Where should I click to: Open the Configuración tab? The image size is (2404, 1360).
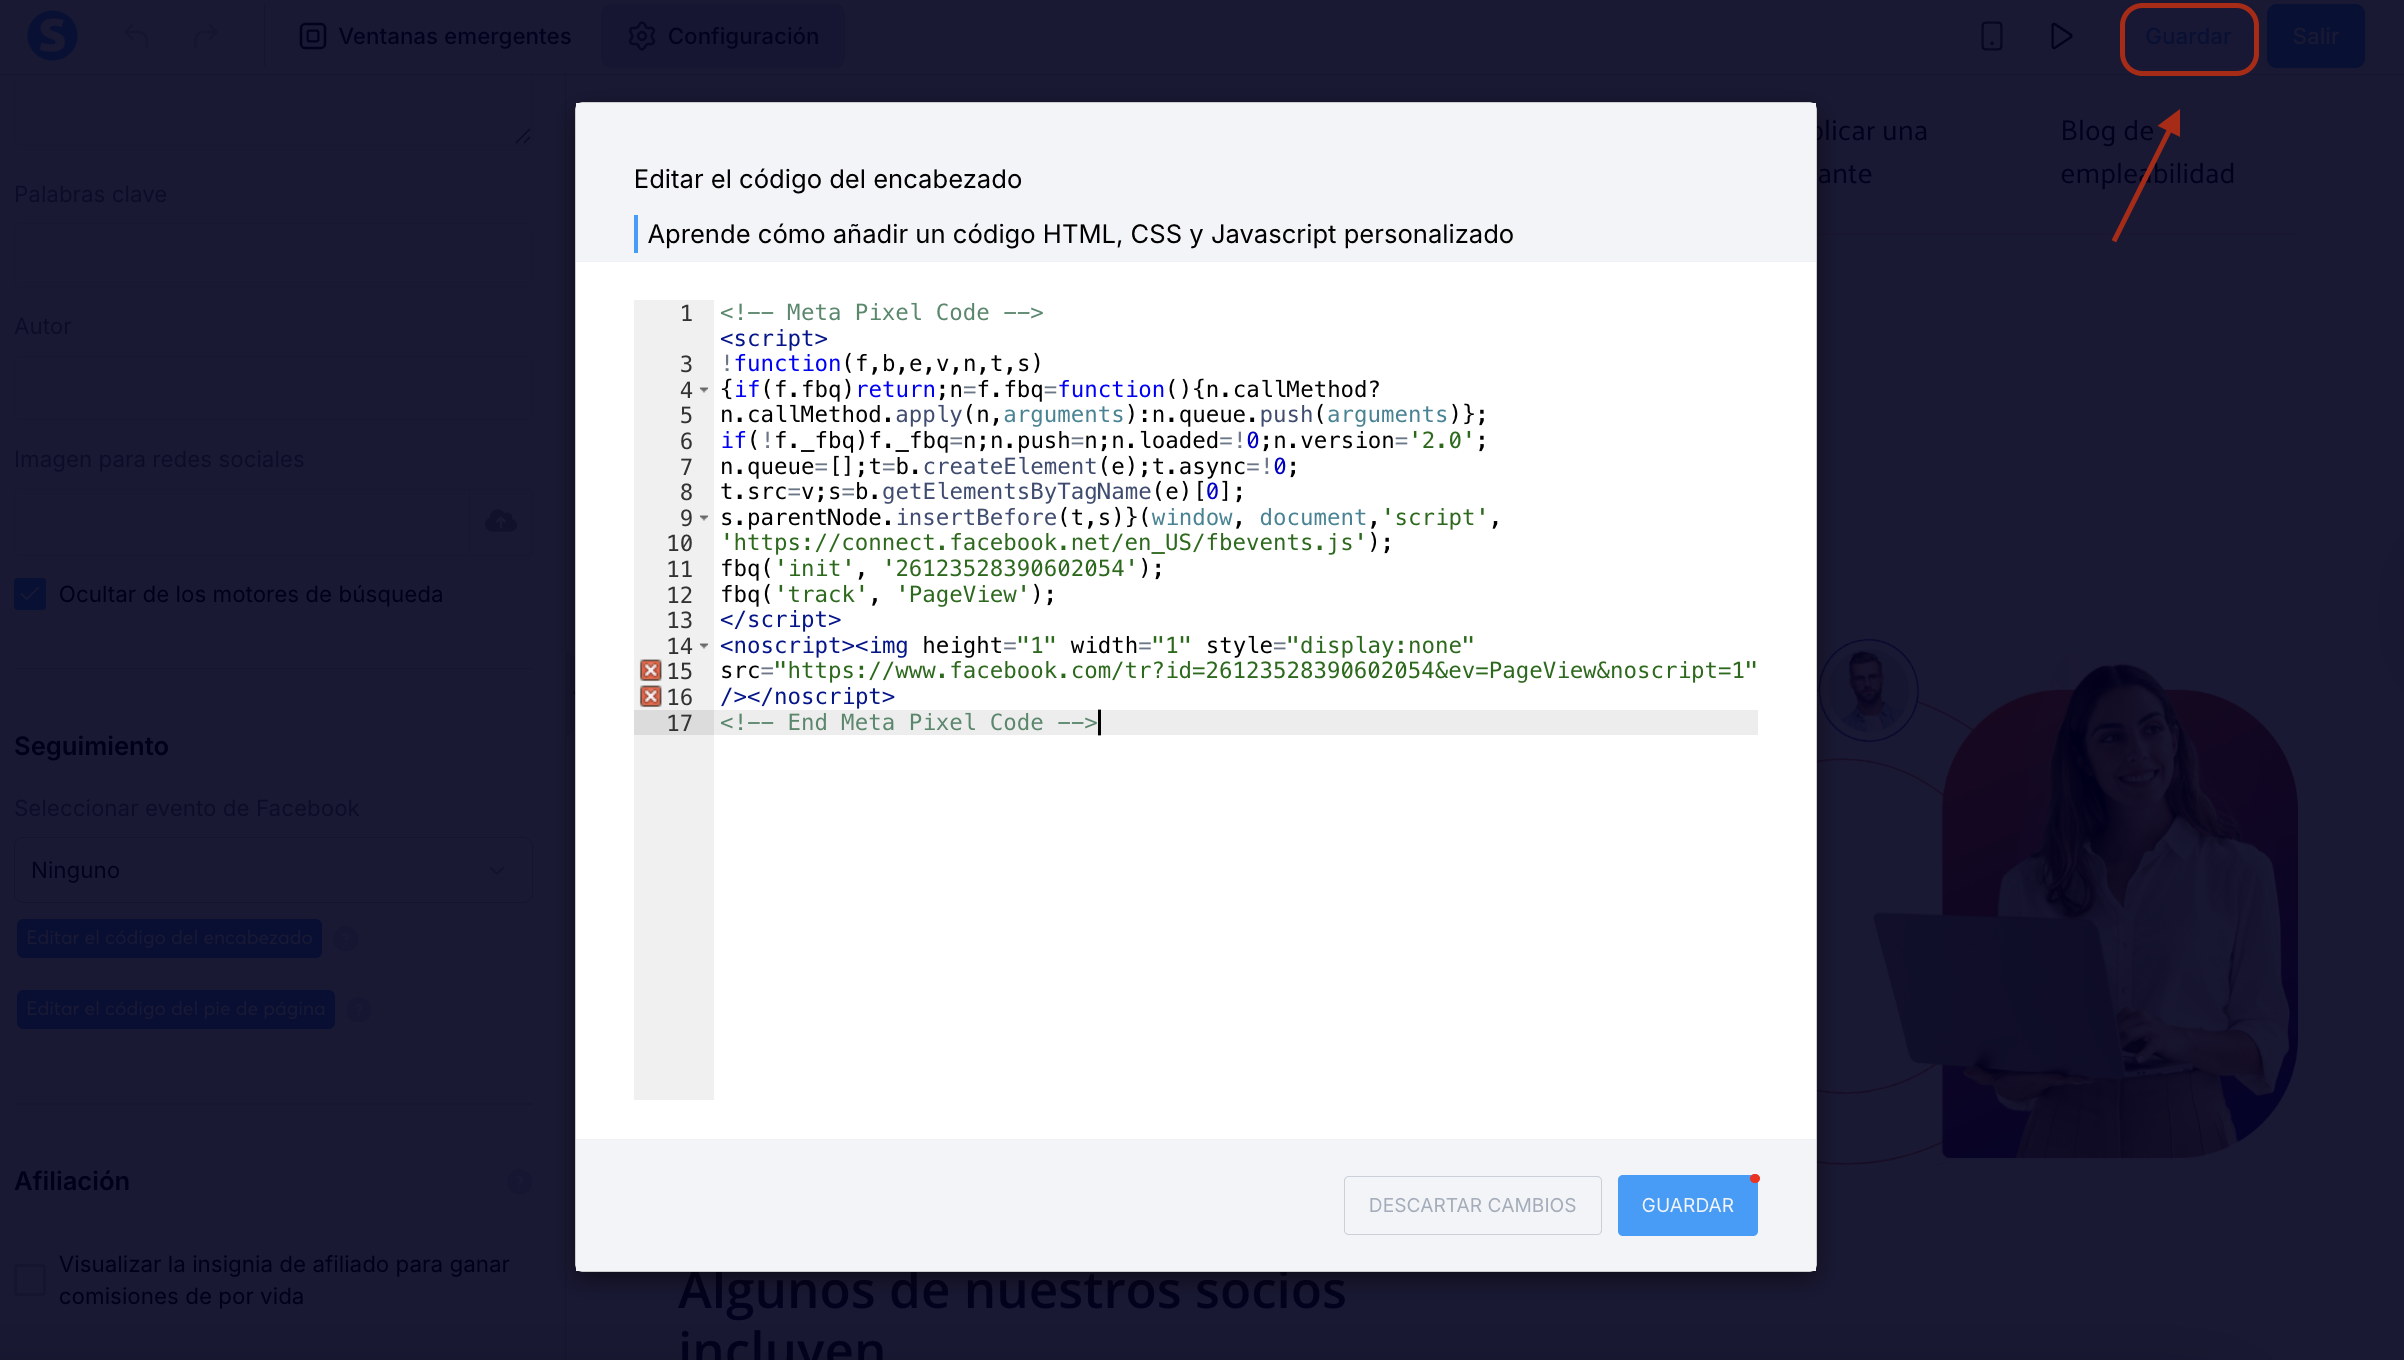tap(723, 37)
